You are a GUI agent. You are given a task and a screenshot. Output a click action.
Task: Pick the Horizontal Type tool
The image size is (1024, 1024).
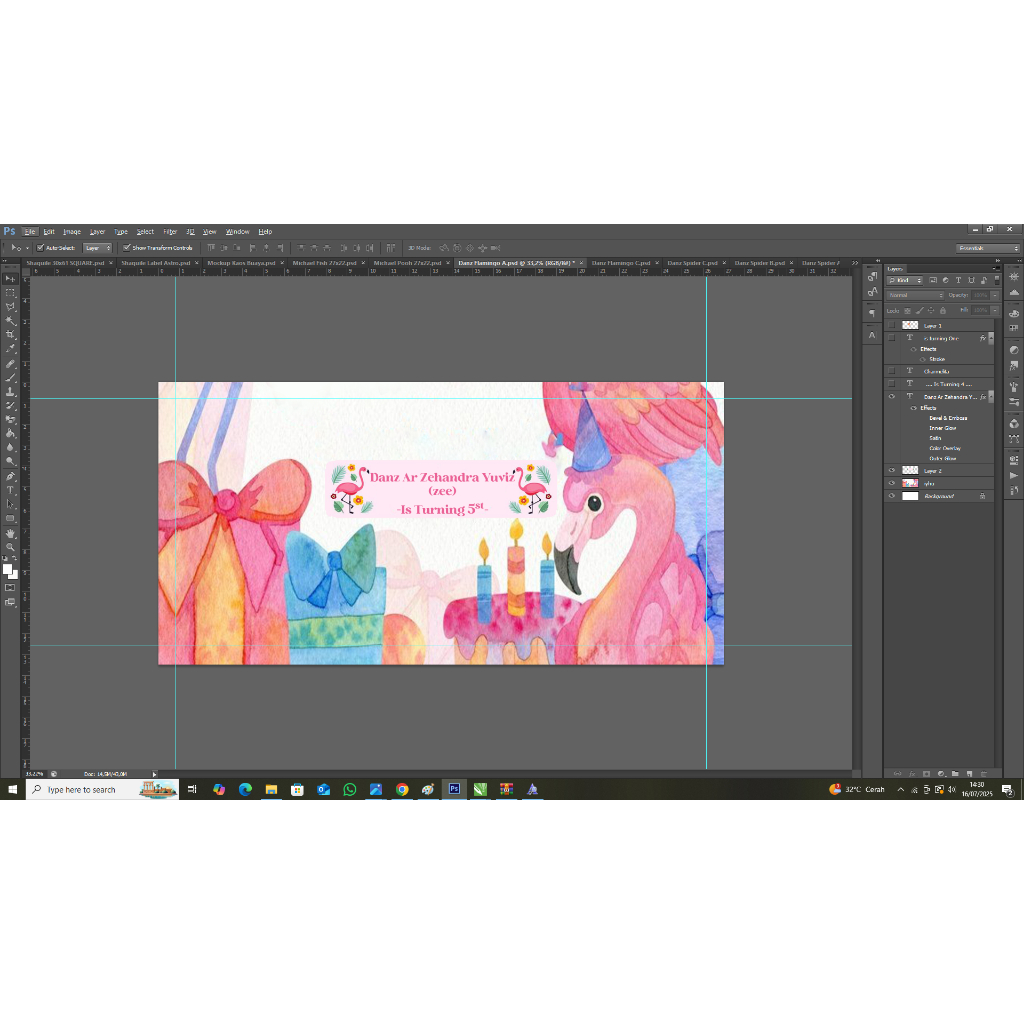[x=10, y=490]
